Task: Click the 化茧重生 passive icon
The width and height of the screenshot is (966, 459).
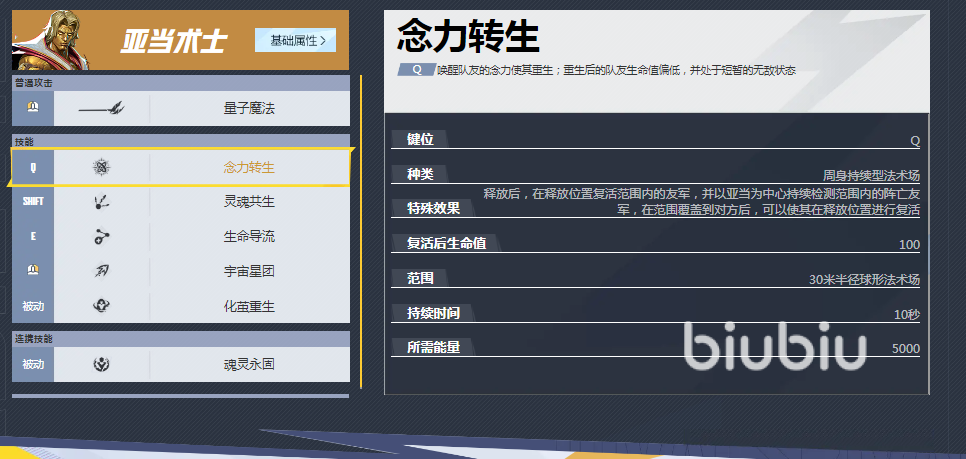Action: point(101,305)
